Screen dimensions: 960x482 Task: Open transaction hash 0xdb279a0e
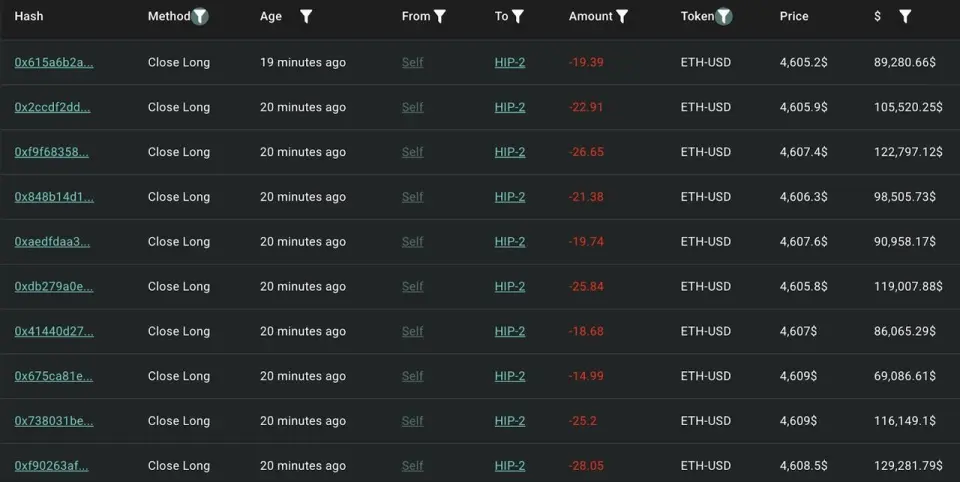click(54, 287)
